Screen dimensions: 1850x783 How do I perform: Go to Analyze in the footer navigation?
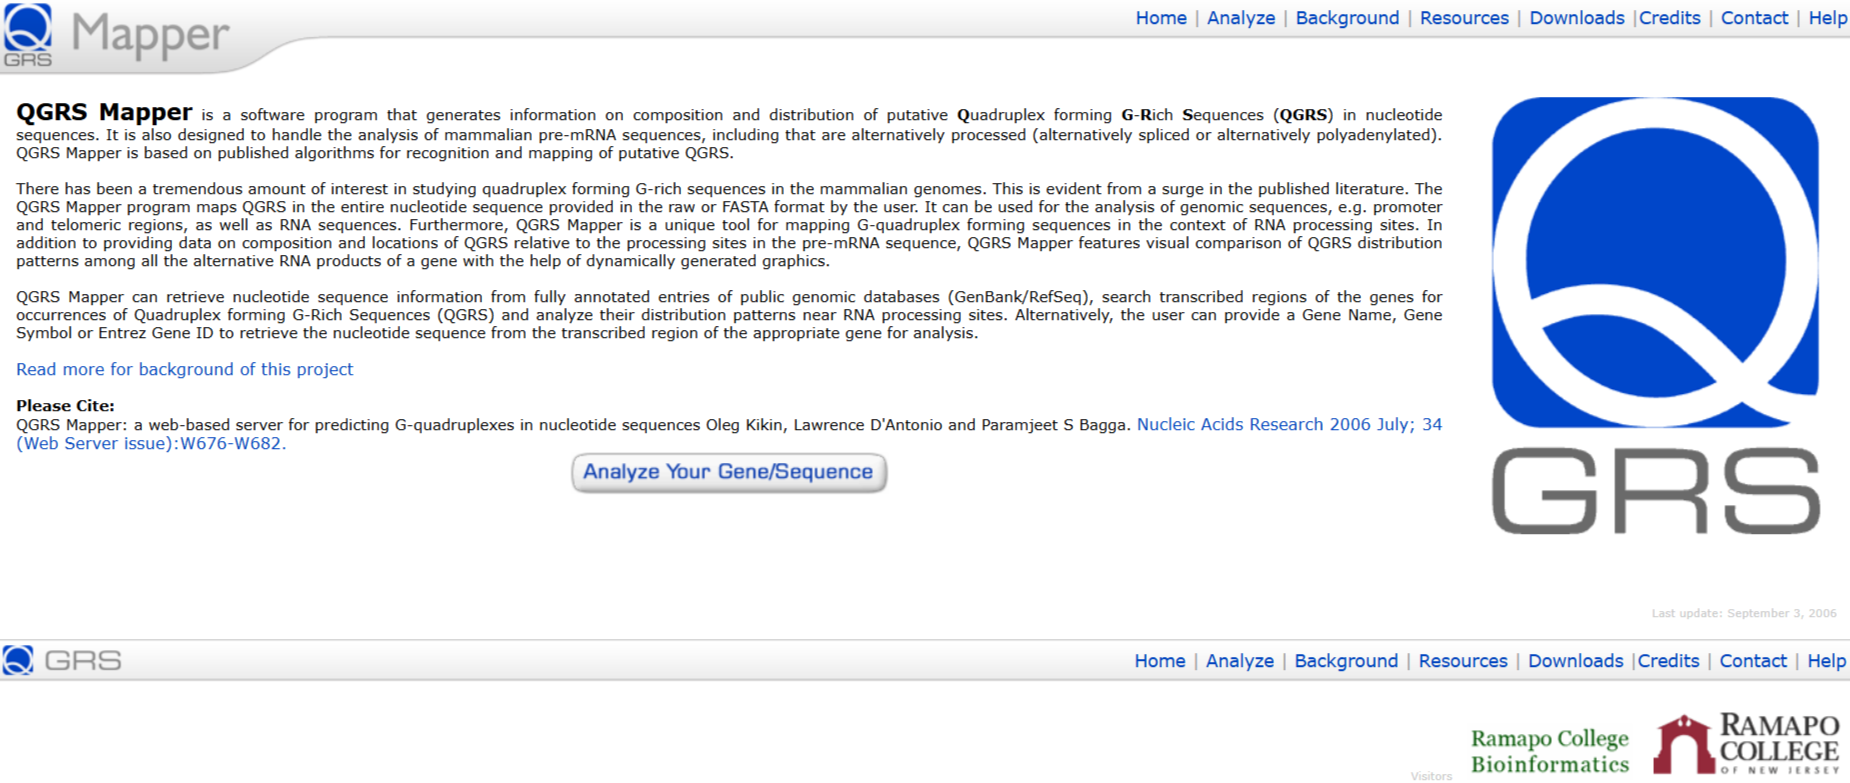[x=1240, y=661]
